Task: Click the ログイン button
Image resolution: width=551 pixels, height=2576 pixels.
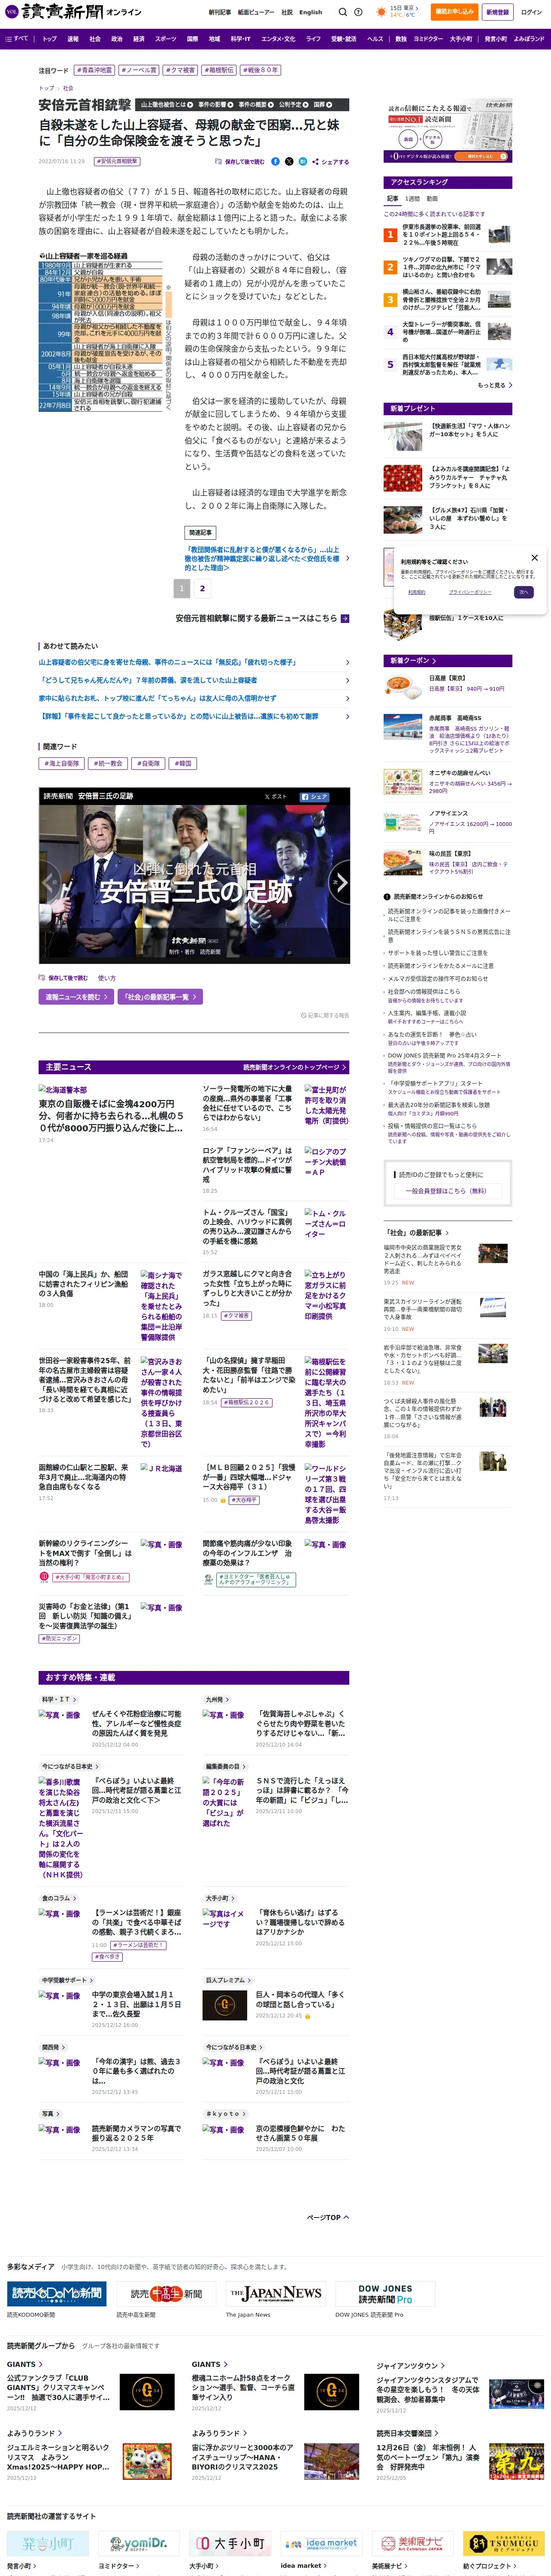Action: point(530,12)
